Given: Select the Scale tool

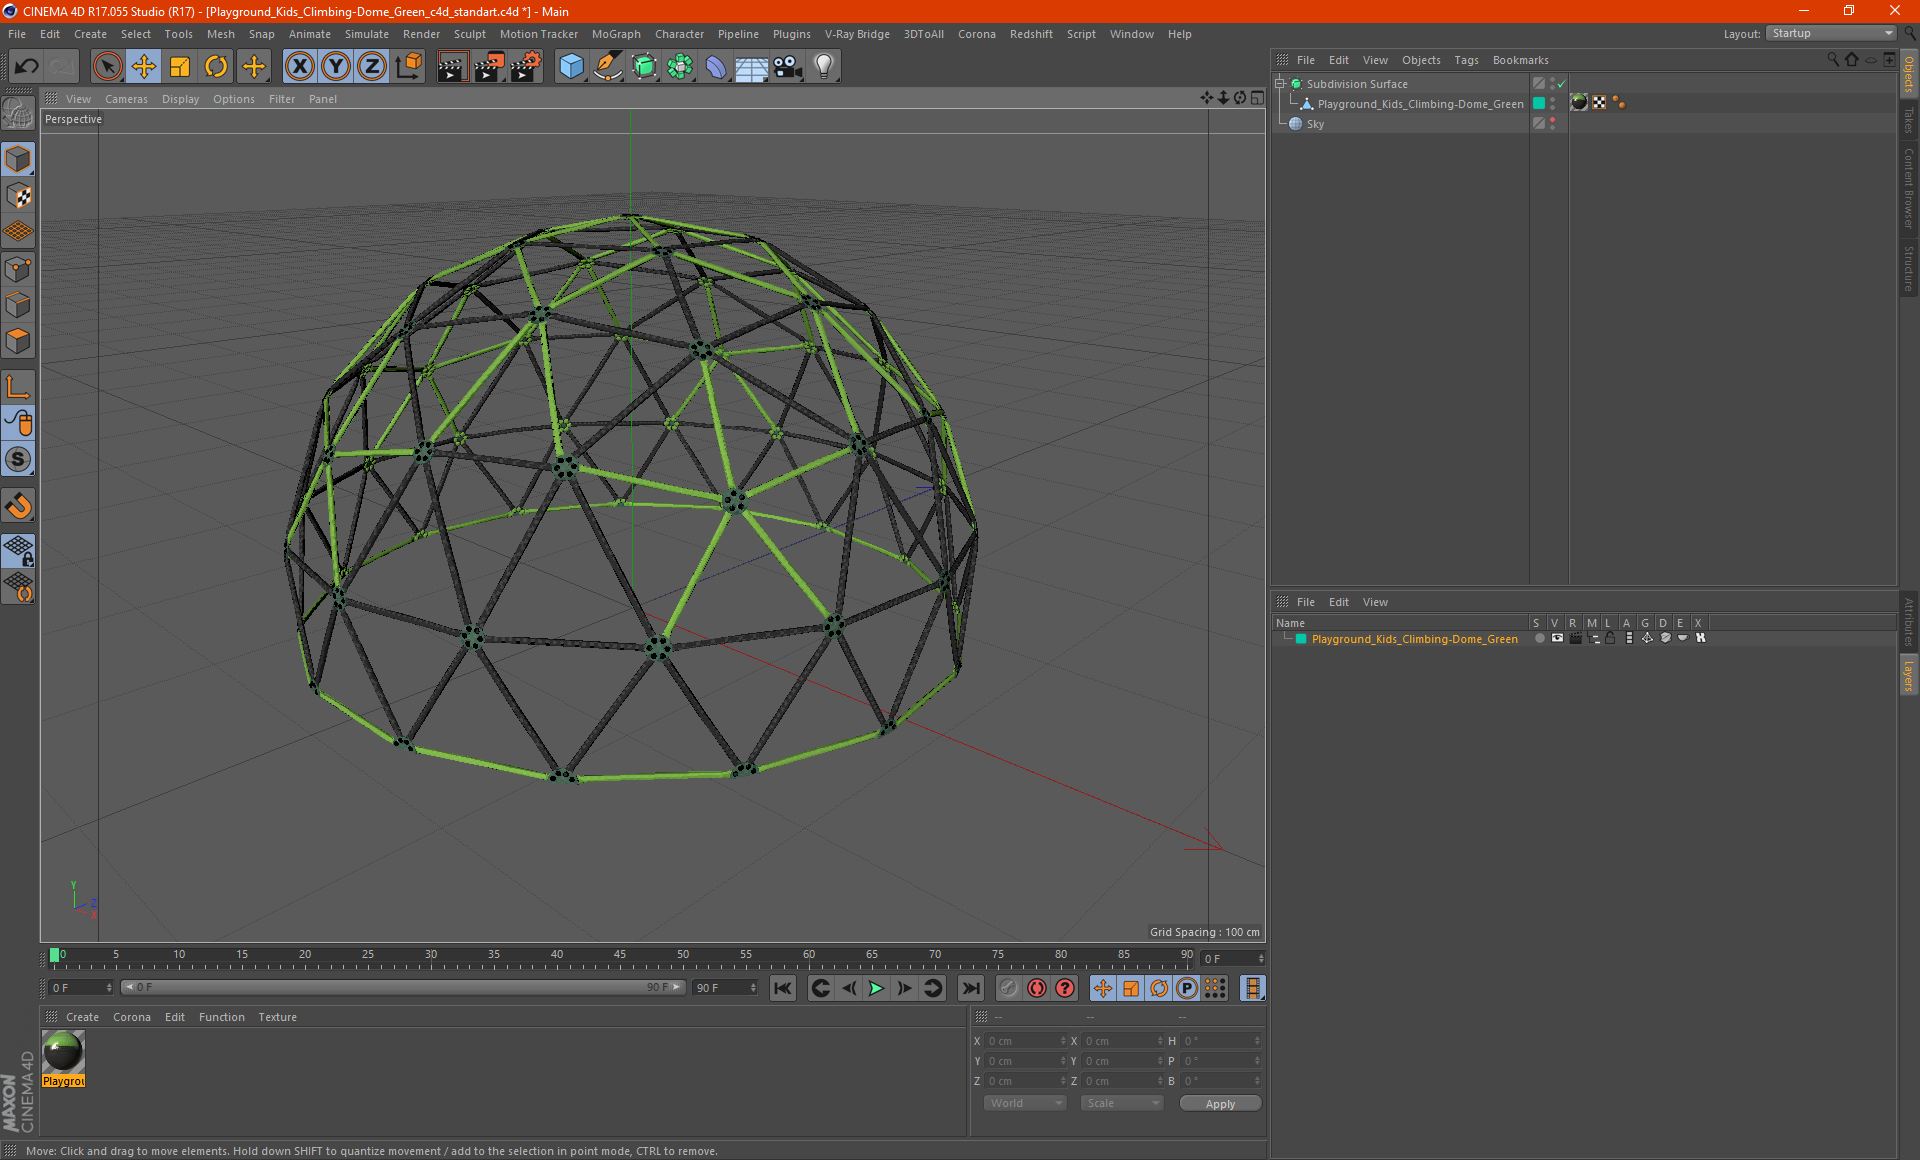Looking at the screenshot, I should click(x=180, y=67).
